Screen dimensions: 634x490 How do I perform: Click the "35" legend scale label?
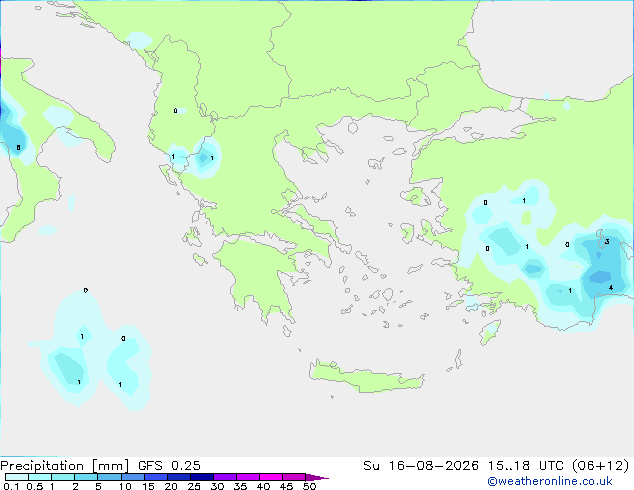pos(240,486)
